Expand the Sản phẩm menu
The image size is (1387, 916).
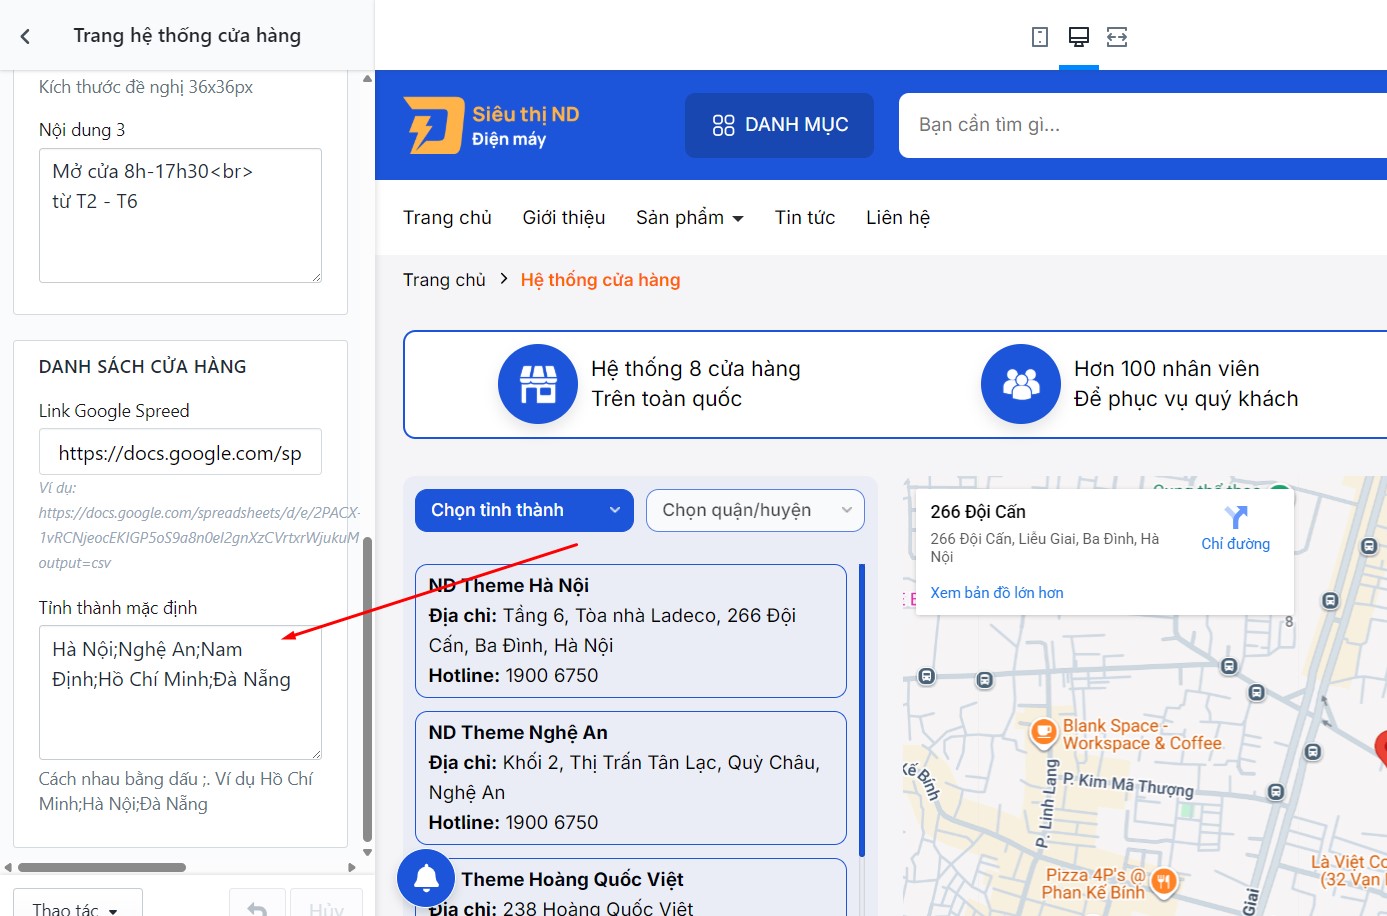(690, 218)
